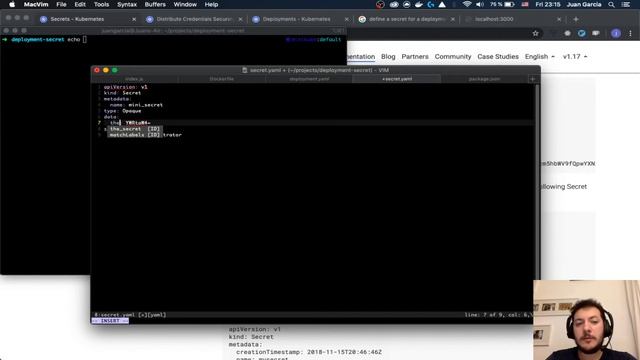Switch to the package.json tab in MacVim
This screenshot has height=360, width=640.
point(484,79)
